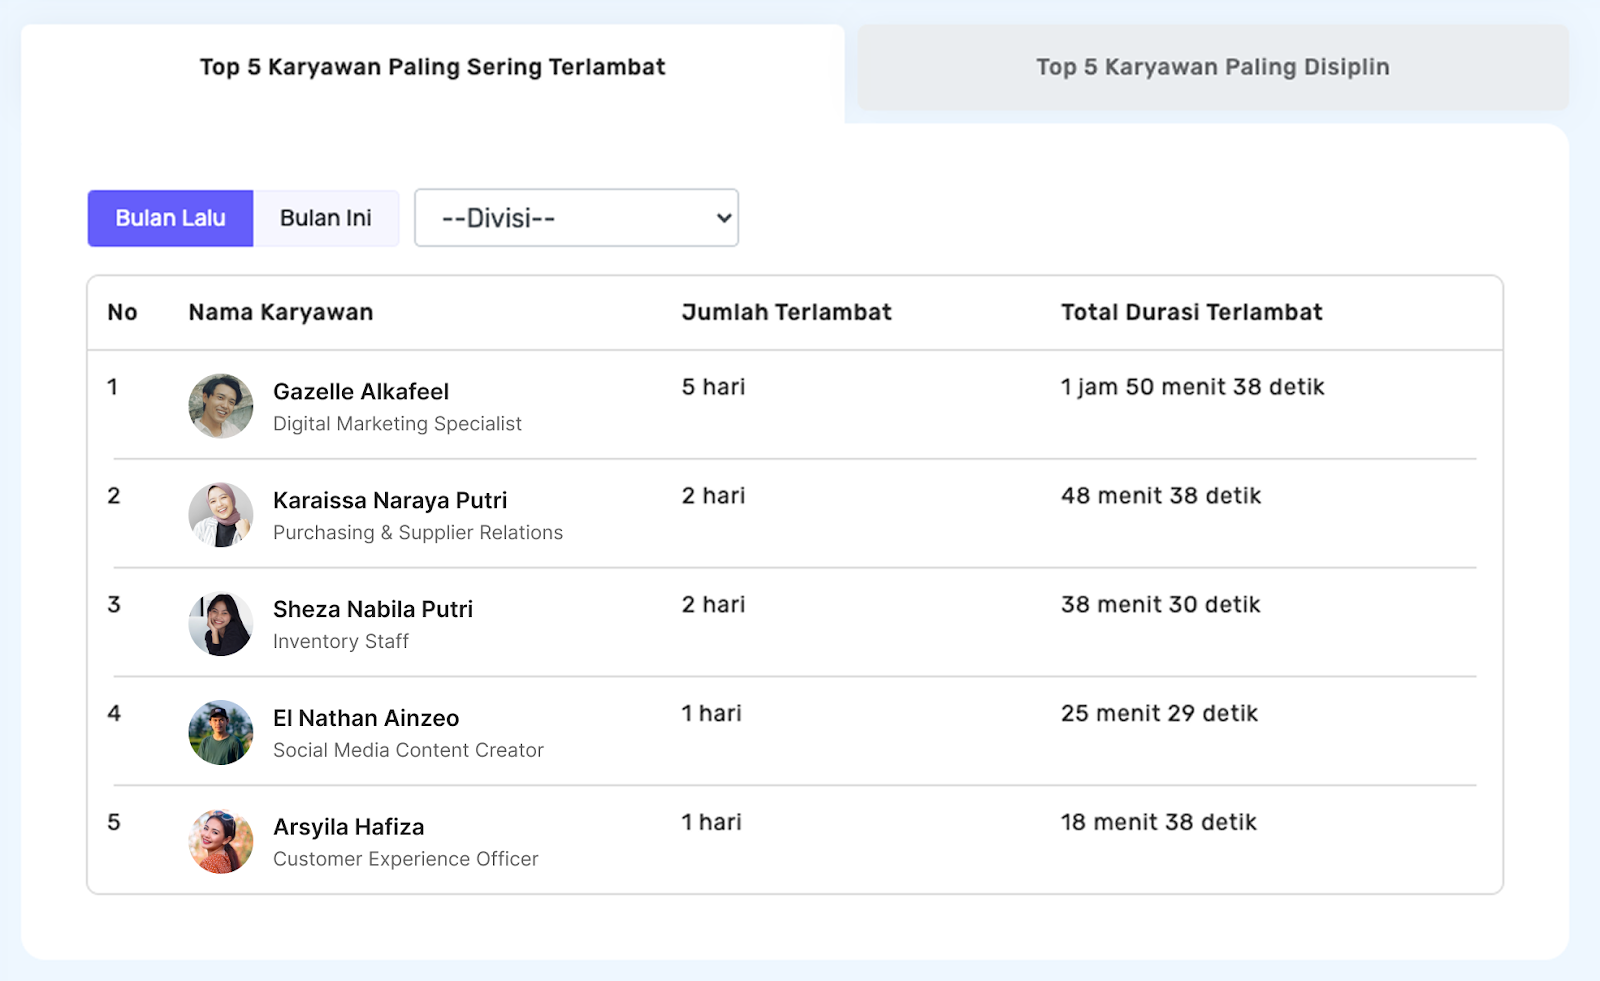Click the Total Durasi Terlambat column header

pos(1191,313)
